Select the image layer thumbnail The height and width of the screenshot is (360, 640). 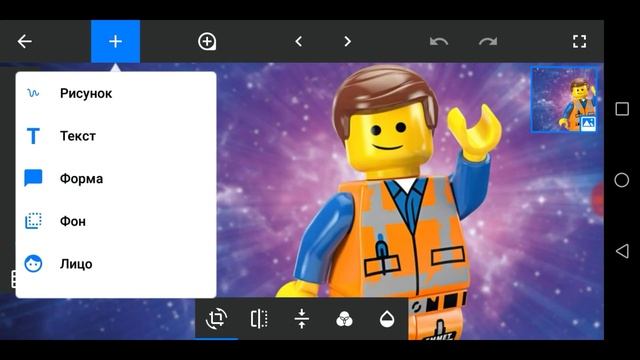click(564, 99)
